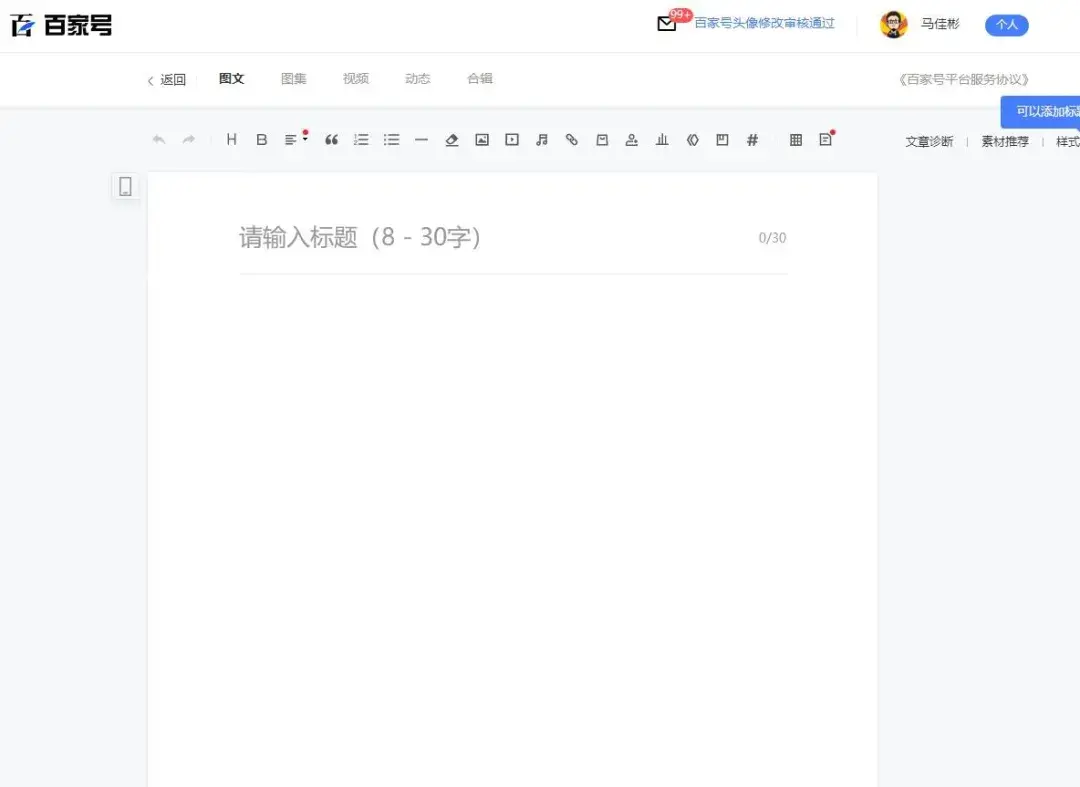
Task: Click the add person icon in the toolbar
Action: [632, 140]
